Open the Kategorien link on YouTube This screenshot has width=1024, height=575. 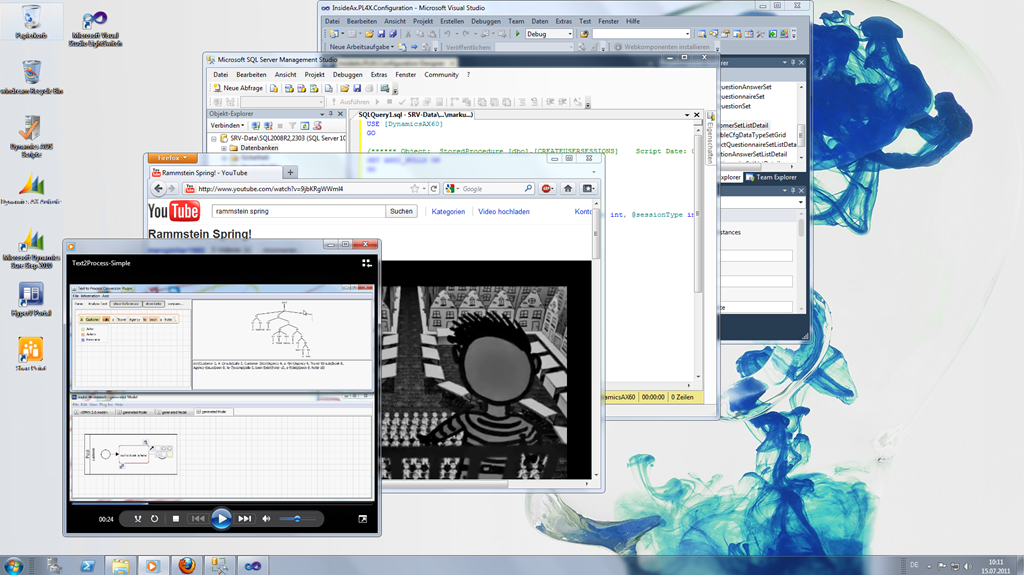448,212
